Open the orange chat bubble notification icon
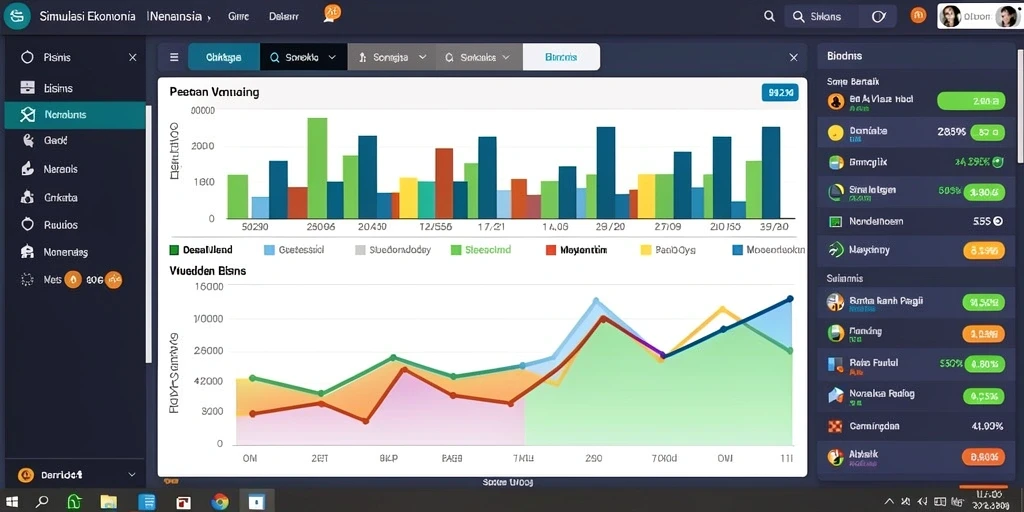Viewport: 1024px width, 512px height. 332,13
